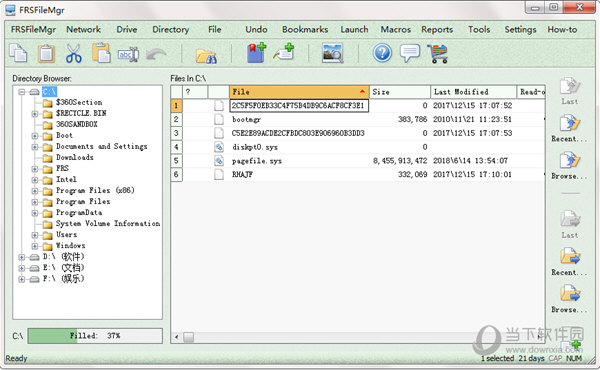Open the Directory menu
The height and width of the screenshot is (370, 600).
tap(171, 29)
